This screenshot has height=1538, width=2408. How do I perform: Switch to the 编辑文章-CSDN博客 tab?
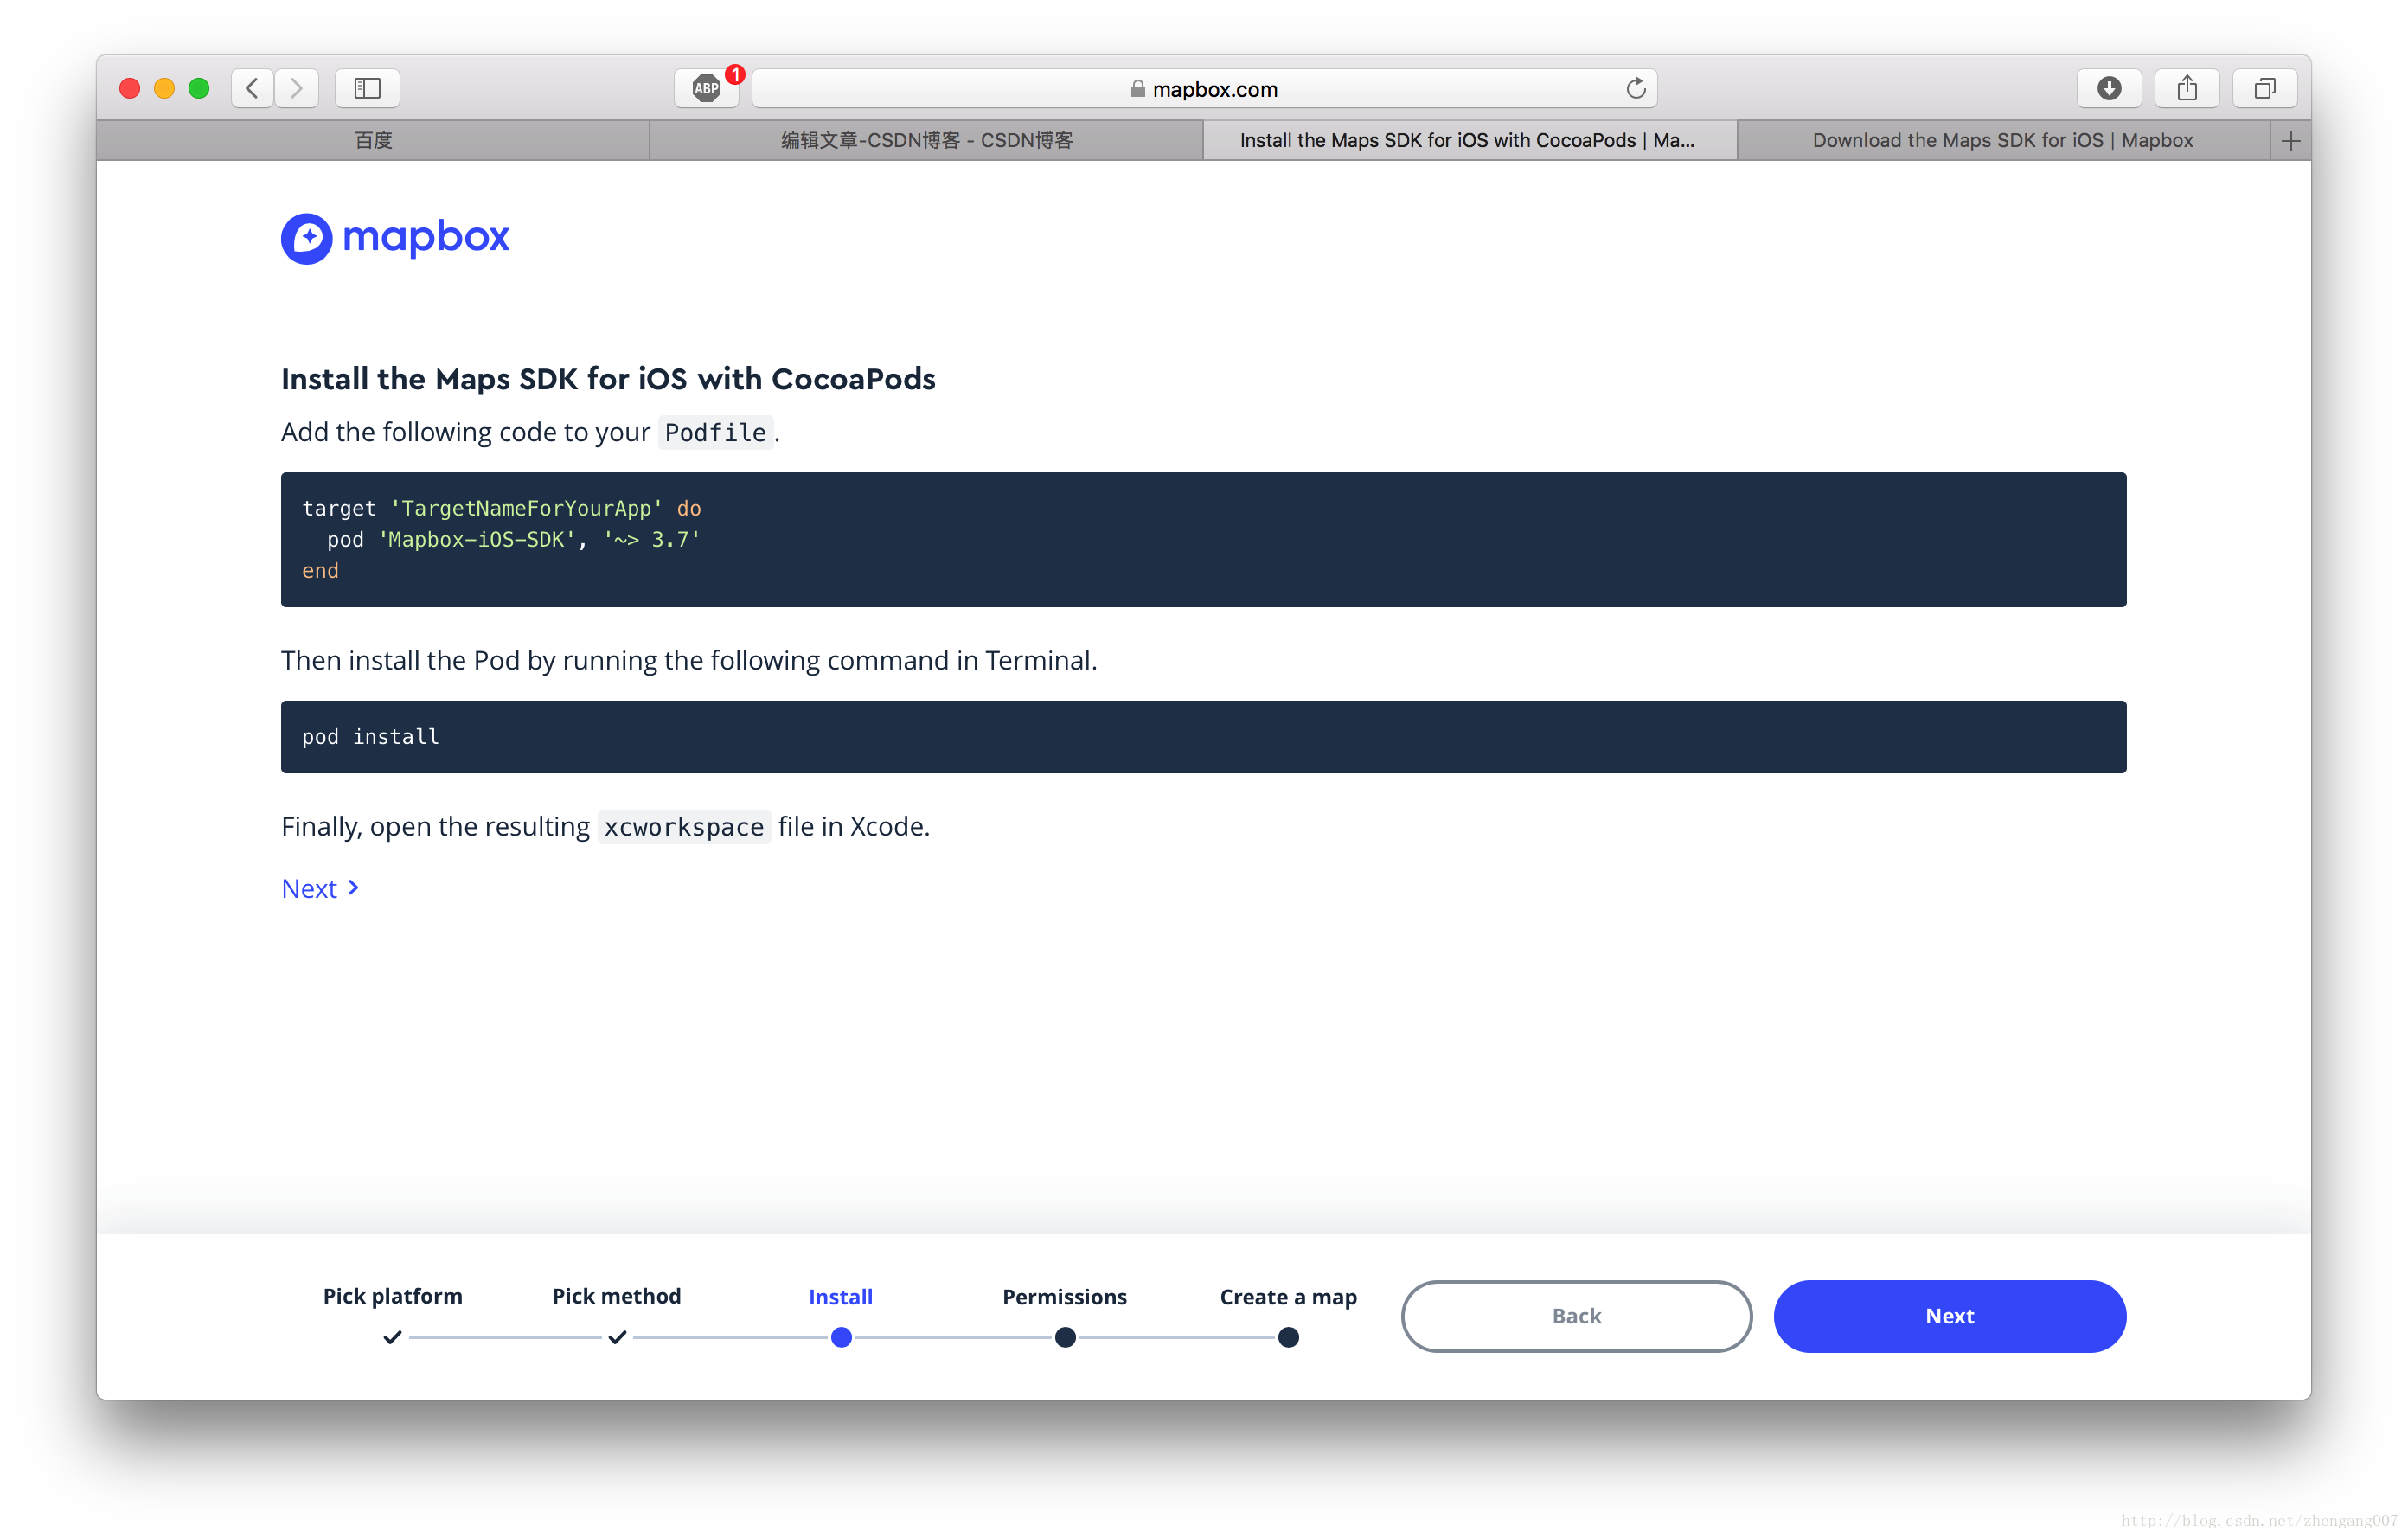pos(926,141)
